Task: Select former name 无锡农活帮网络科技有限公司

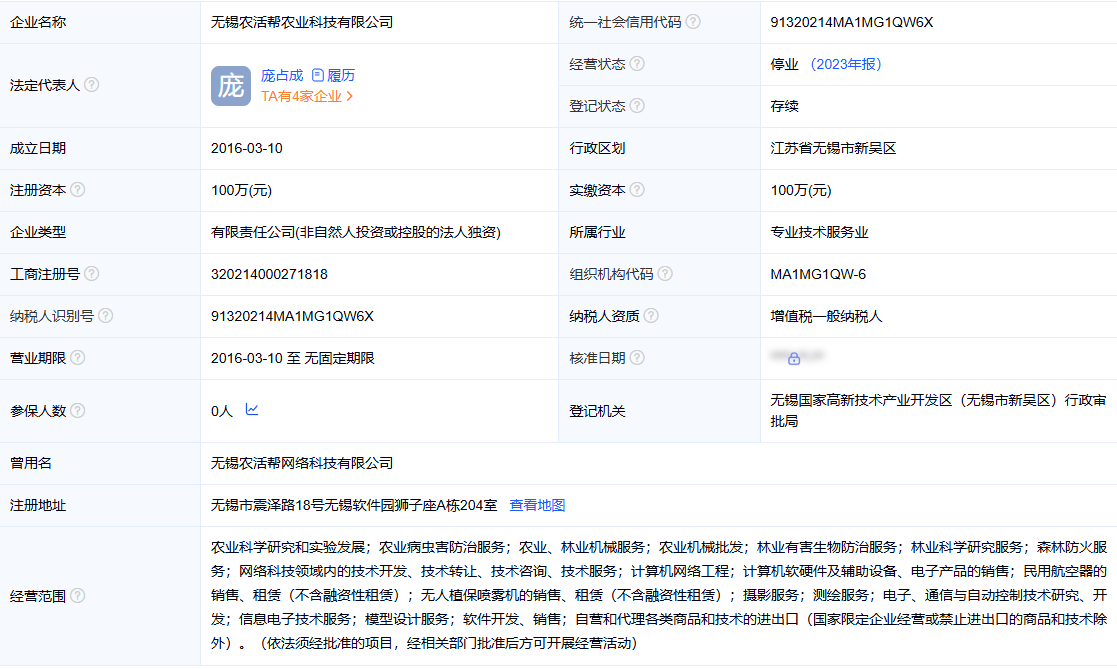Action: [302, 463]
